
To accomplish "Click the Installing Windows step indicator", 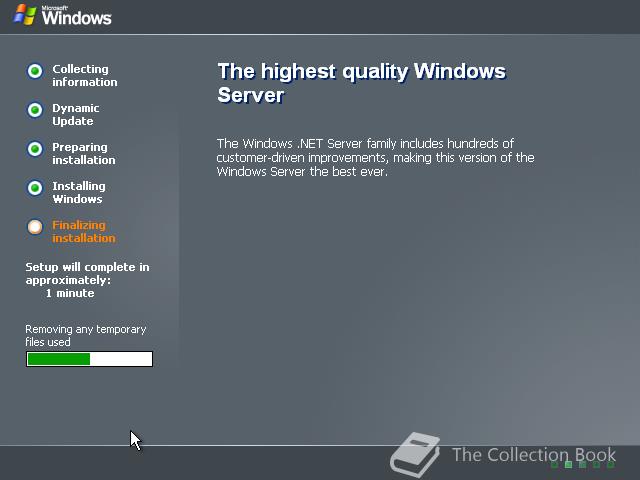I will click(35, 188).
